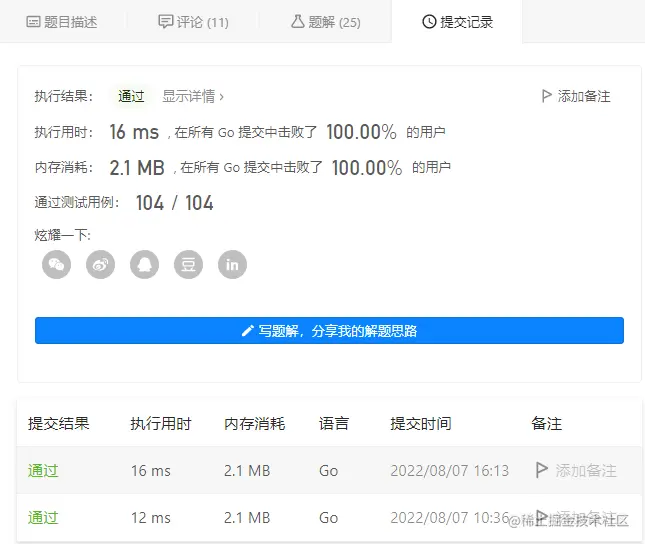Click the 语言 column header
This screenshot has height=544, width=645.
pyautogui.click(x=334, y=423)
